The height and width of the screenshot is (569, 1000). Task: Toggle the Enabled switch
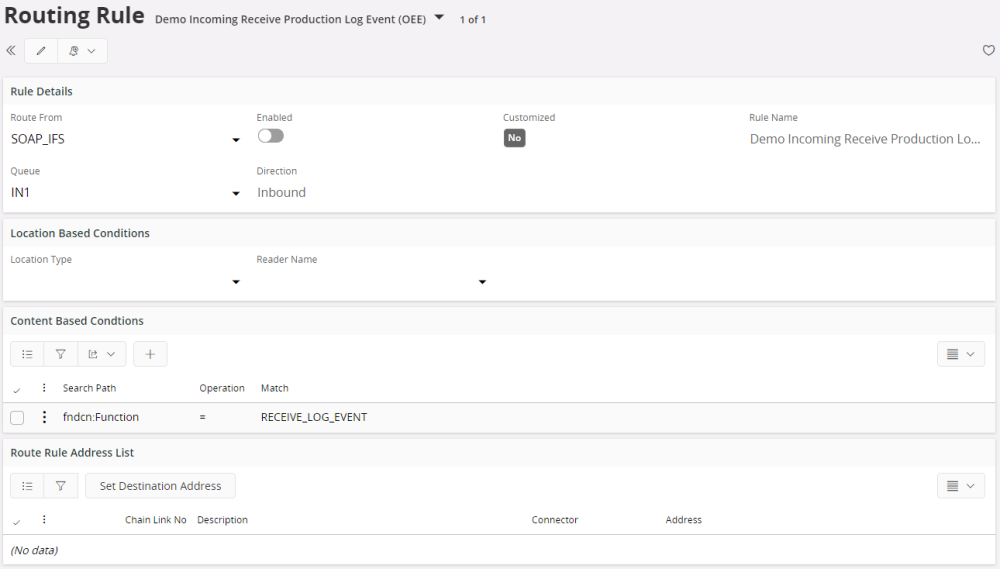[270, 136]
